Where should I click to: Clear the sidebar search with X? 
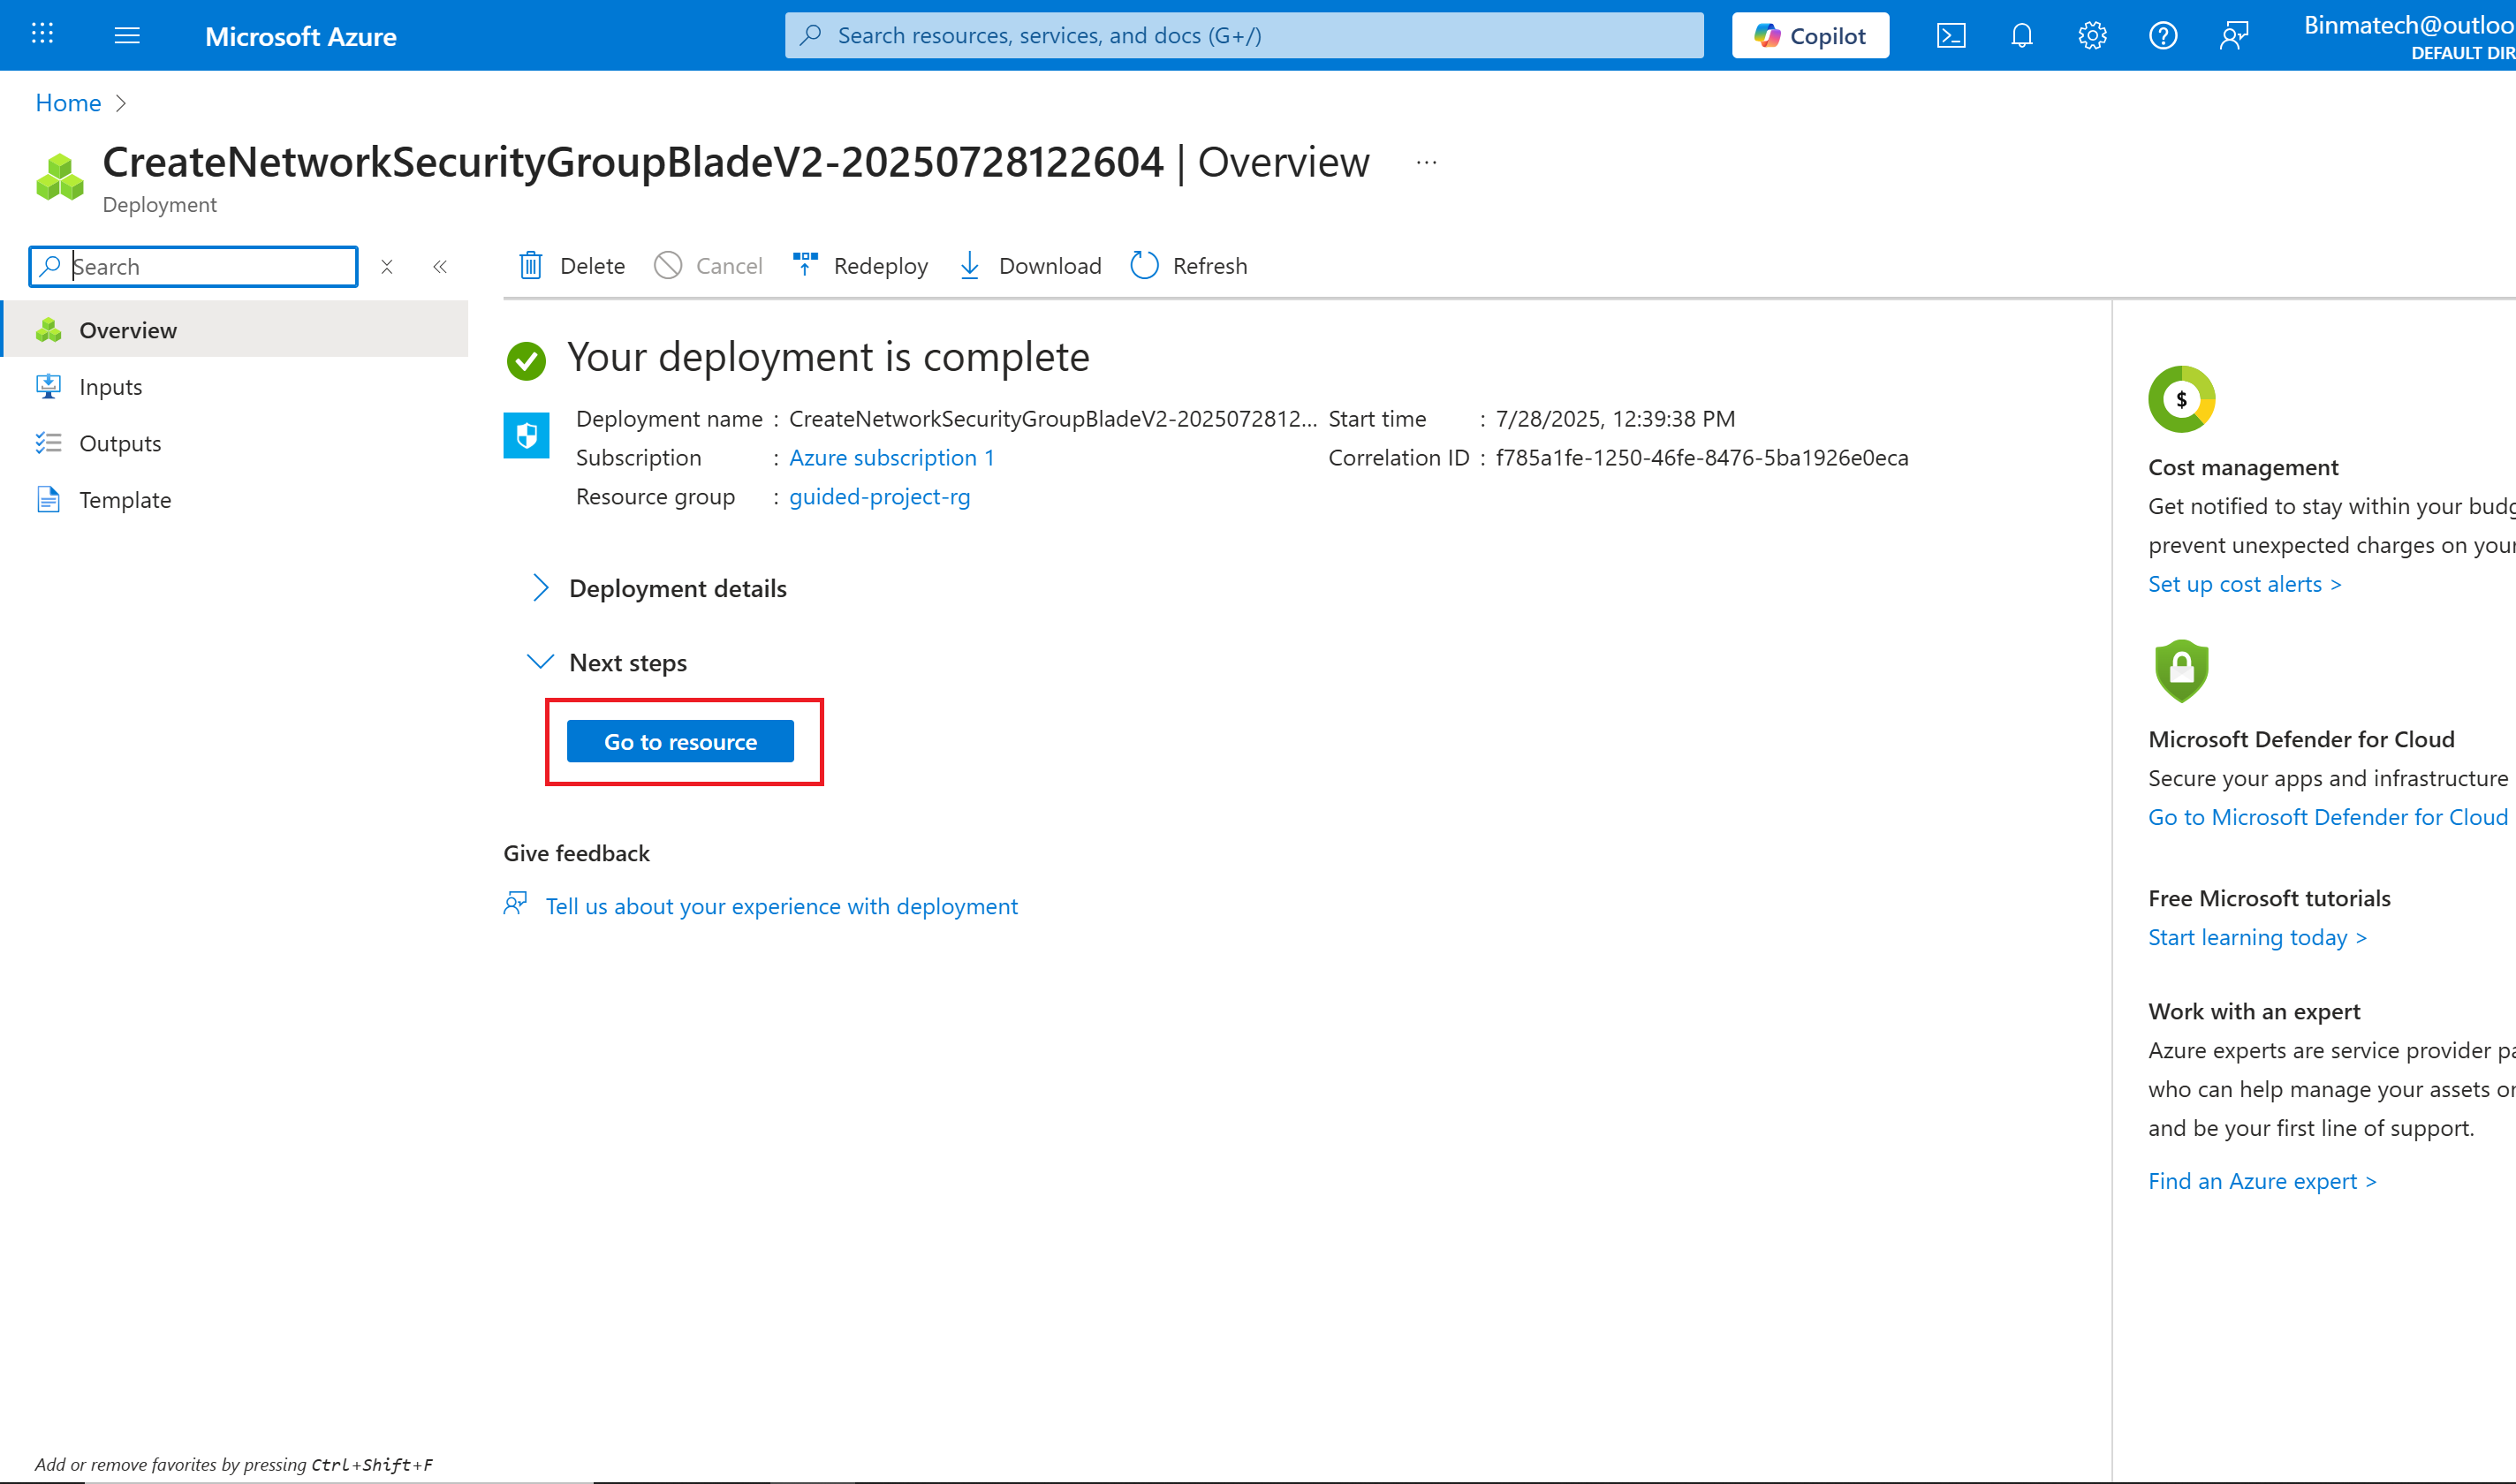point(387,267)
